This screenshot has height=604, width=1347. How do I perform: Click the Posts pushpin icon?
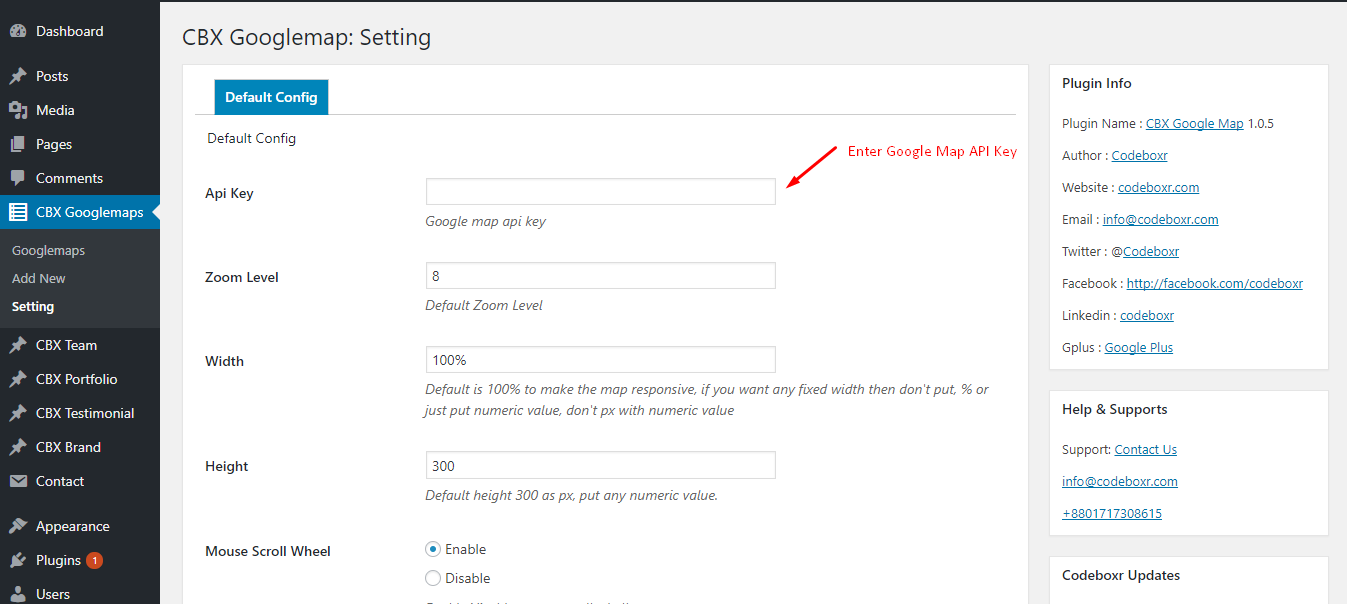click(18, 76)
